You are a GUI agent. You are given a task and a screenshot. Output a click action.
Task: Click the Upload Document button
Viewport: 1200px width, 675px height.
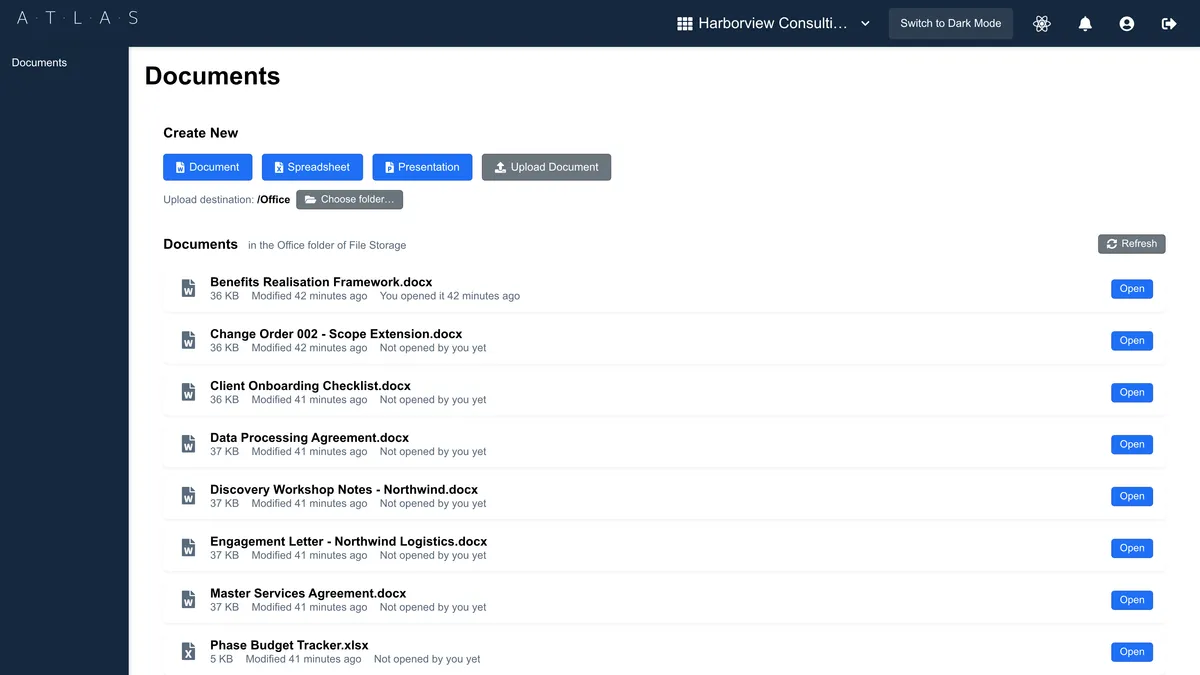coord(546,167)
